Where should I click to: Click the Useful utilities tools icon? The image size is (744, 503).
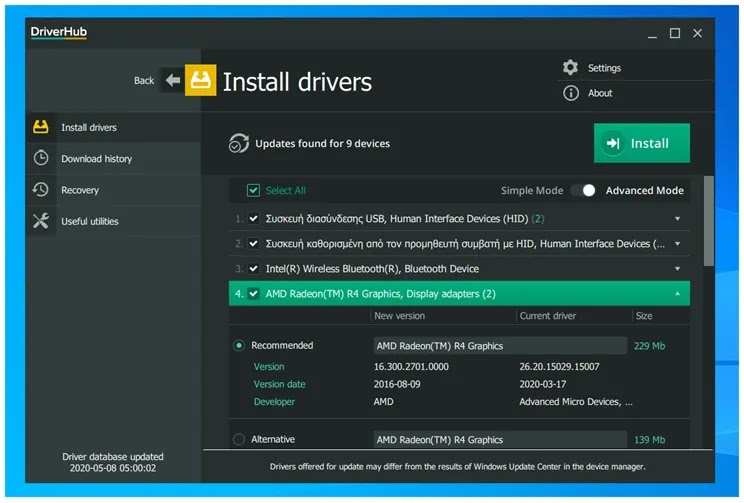(41, 221)
